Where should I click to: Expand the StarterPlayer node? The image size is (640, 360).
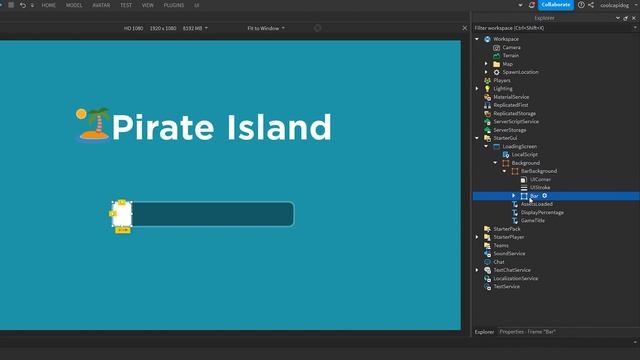(477, 237)
